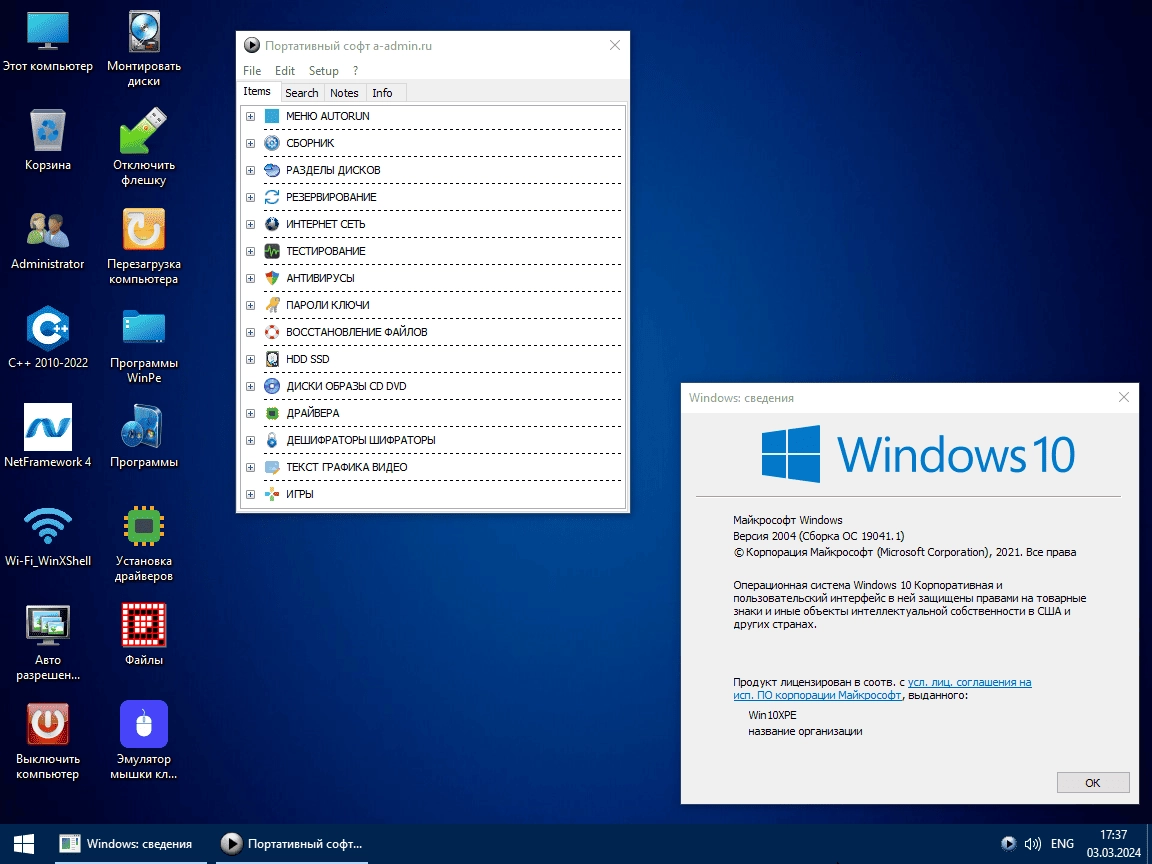The height and width of the screenshot is (864, 1152).
Task: Select the Корзина recycle bin icon
Action: 48,140
